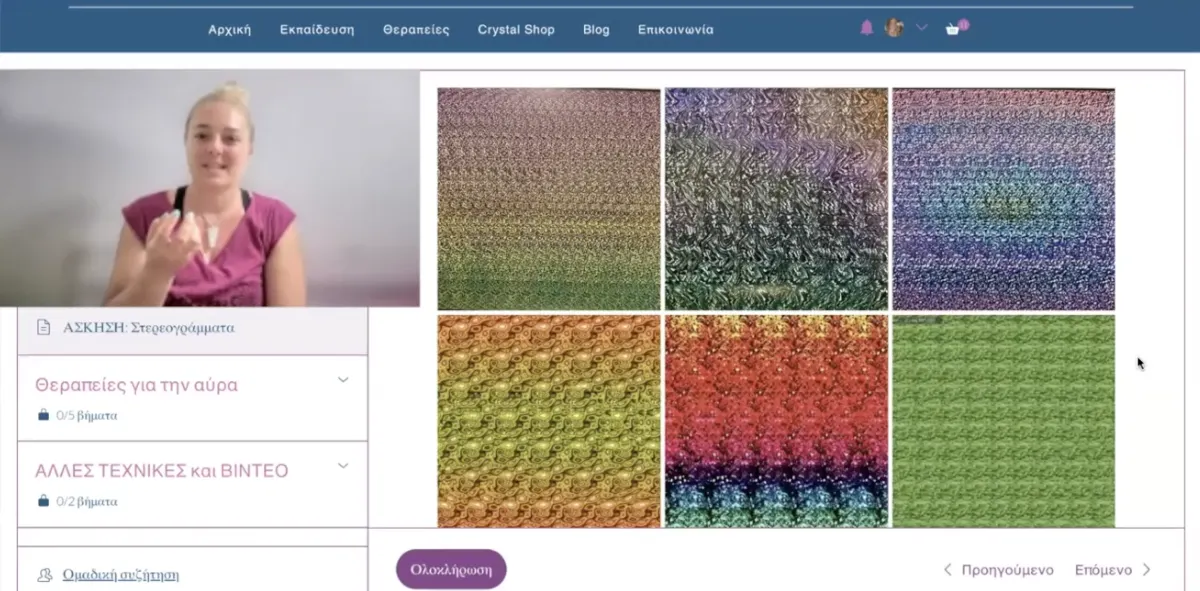Click the lock icon next to 0/2 βήματα
This screenshot has height=591, width=1200.
(x=43, y=501)
